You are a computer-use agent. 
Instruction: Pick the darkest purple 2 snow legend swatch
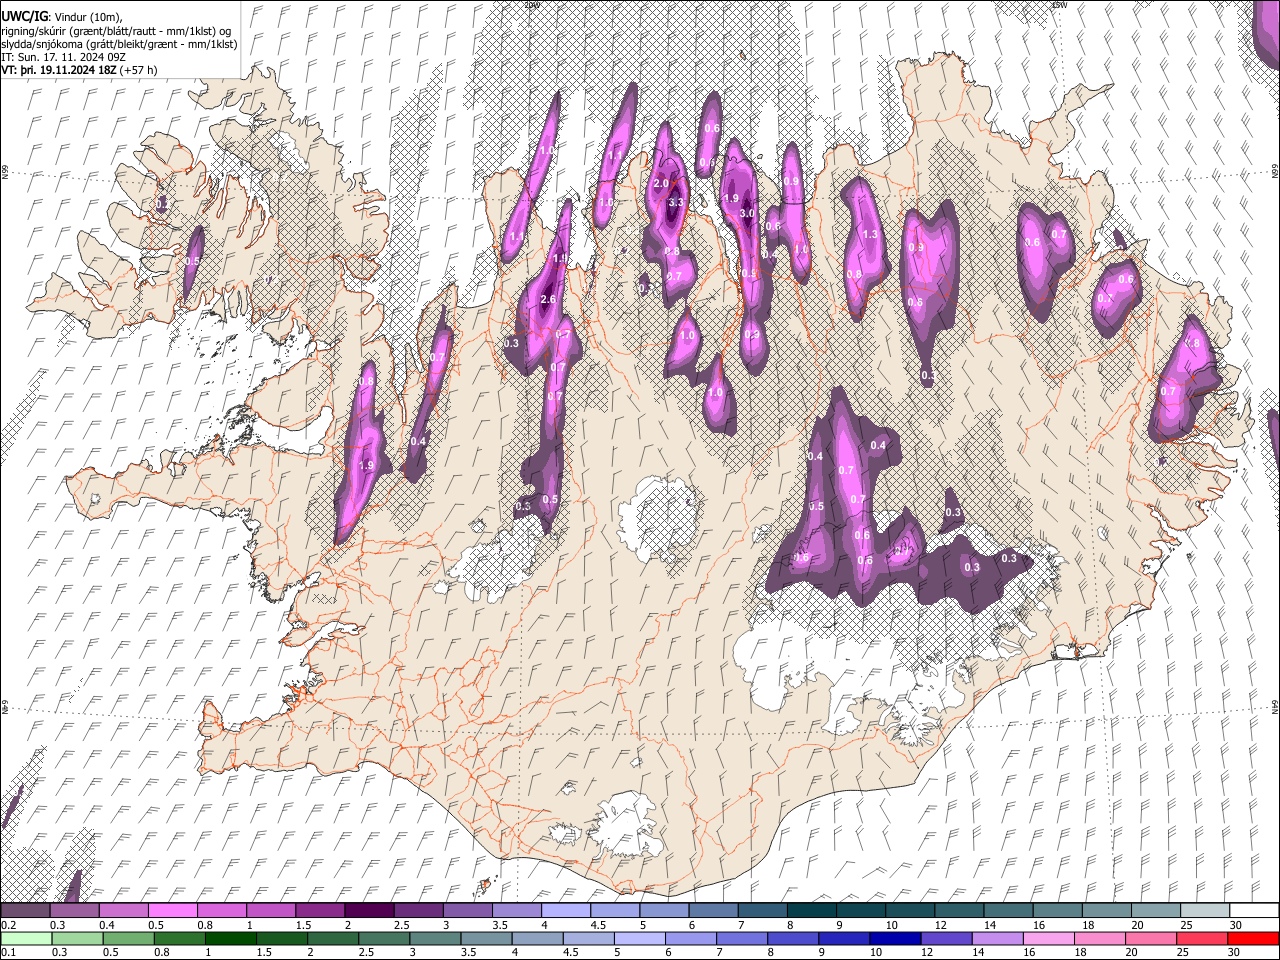tap(368, 911)
